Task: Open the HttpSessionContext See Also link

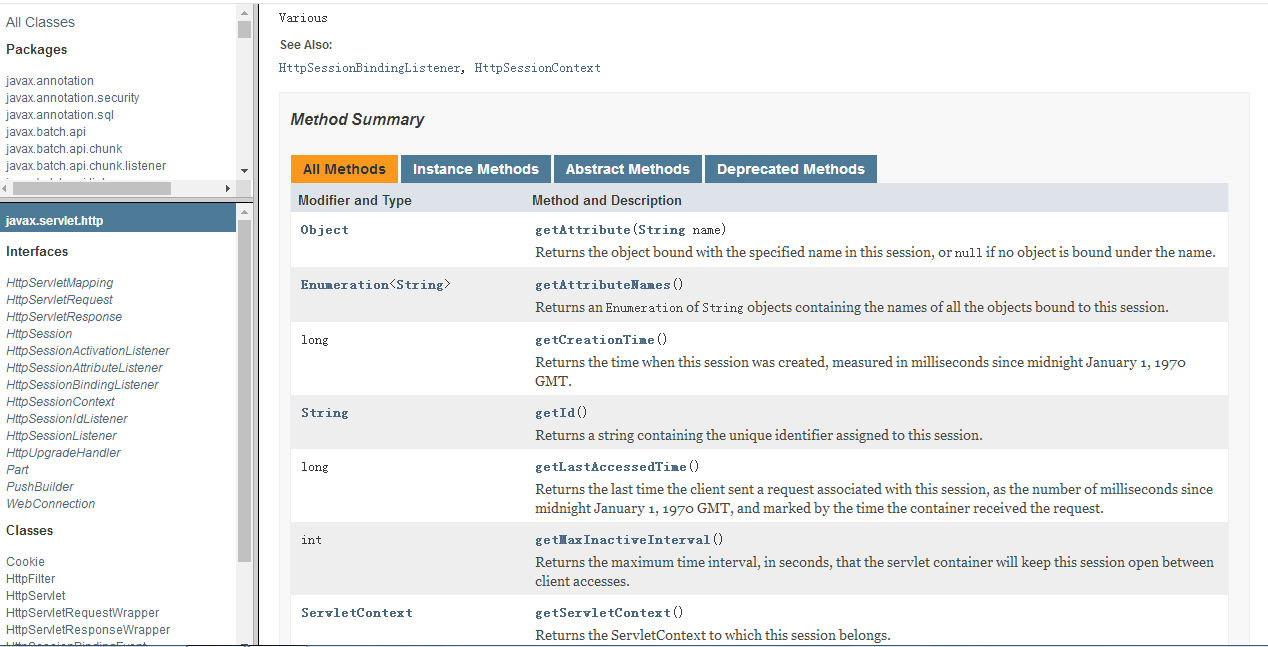Action: 537,68
